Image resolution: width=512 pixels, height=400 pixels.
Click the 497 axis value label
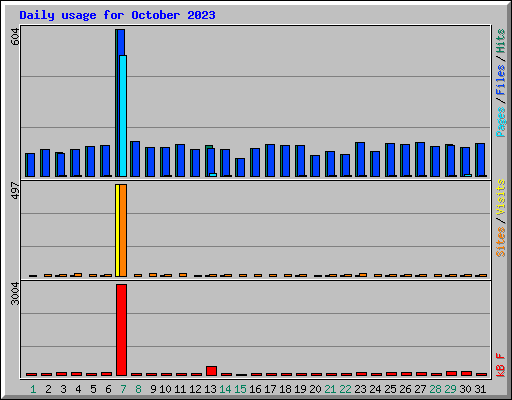tap(15, 191)
